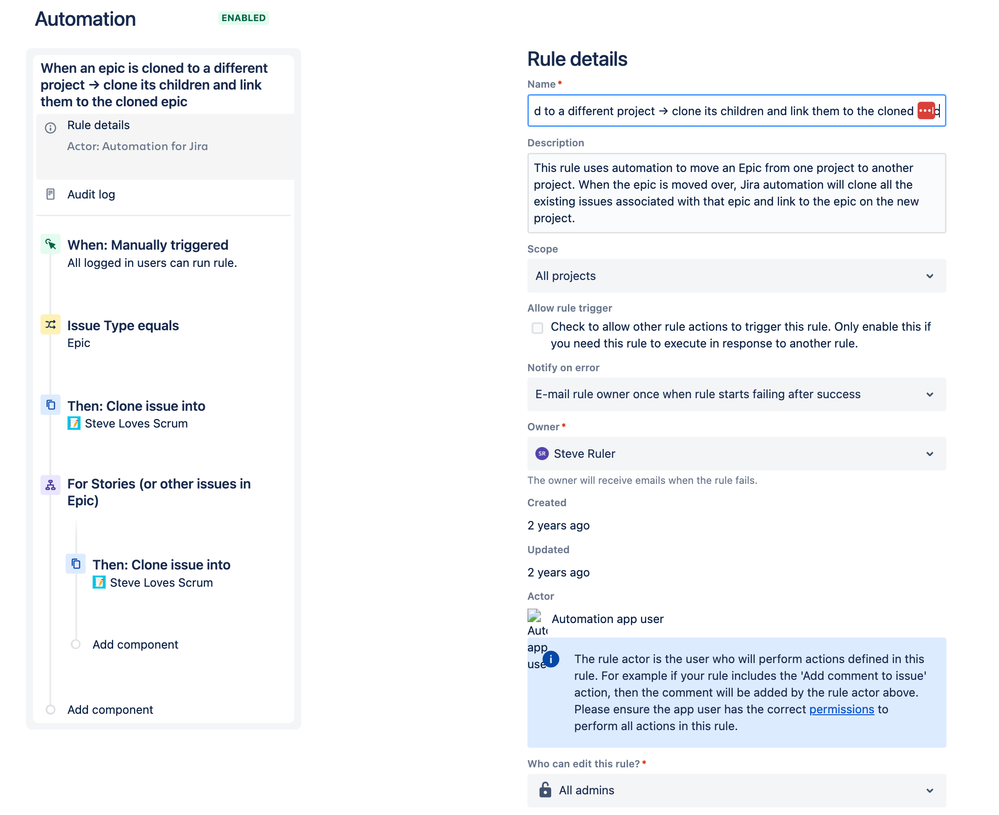
Task: Click the broken Automation app user image
Action: pos(534,616)
